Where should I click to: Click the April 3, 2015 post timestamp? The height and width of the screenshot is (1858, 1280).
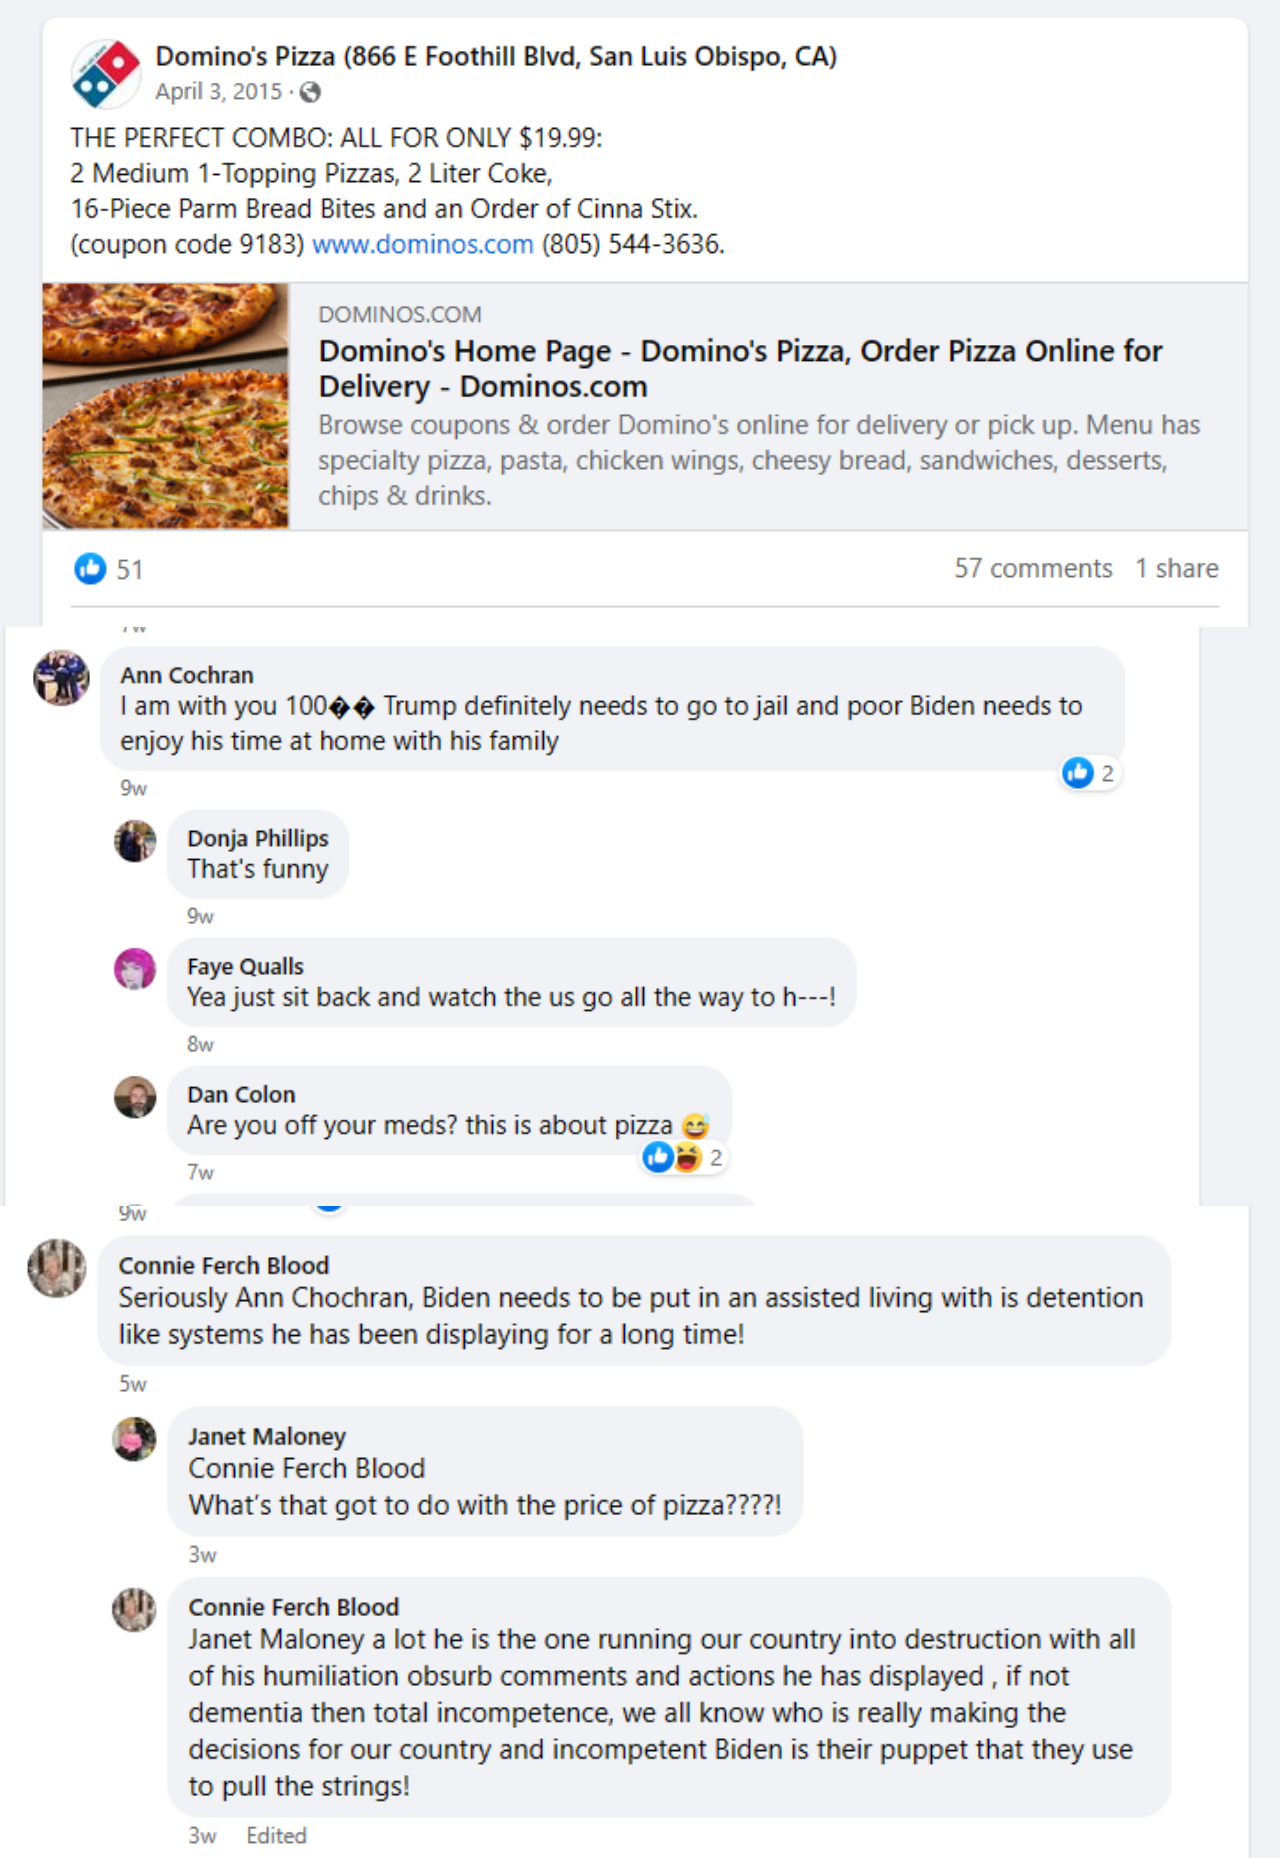pyautogui.click(x=219, y=92)
